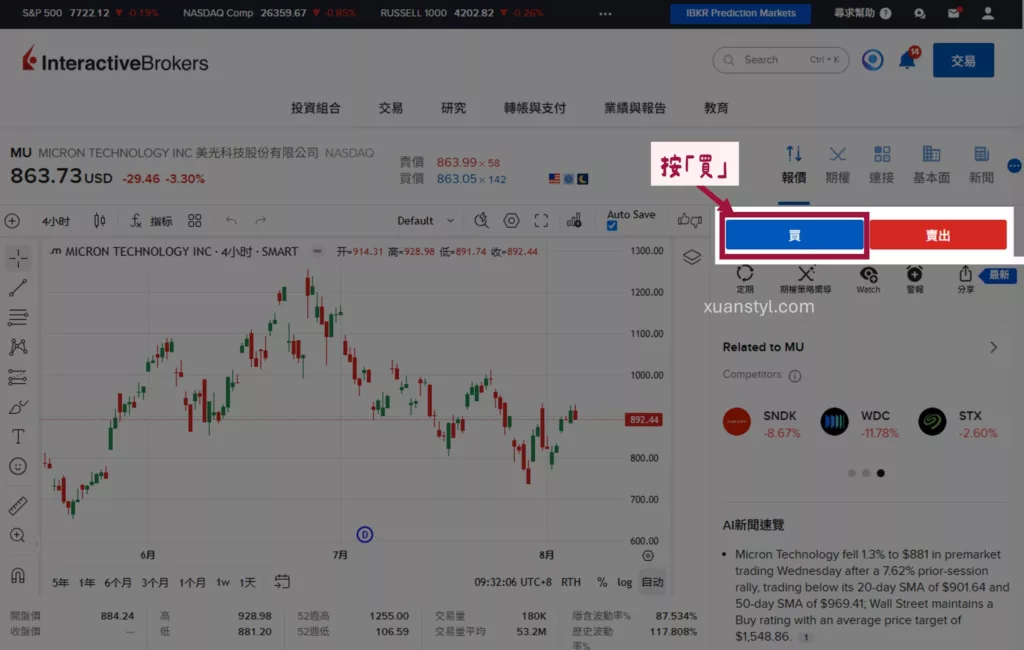Open the 轉帳與支付 transfer menu

pos(535,108)
